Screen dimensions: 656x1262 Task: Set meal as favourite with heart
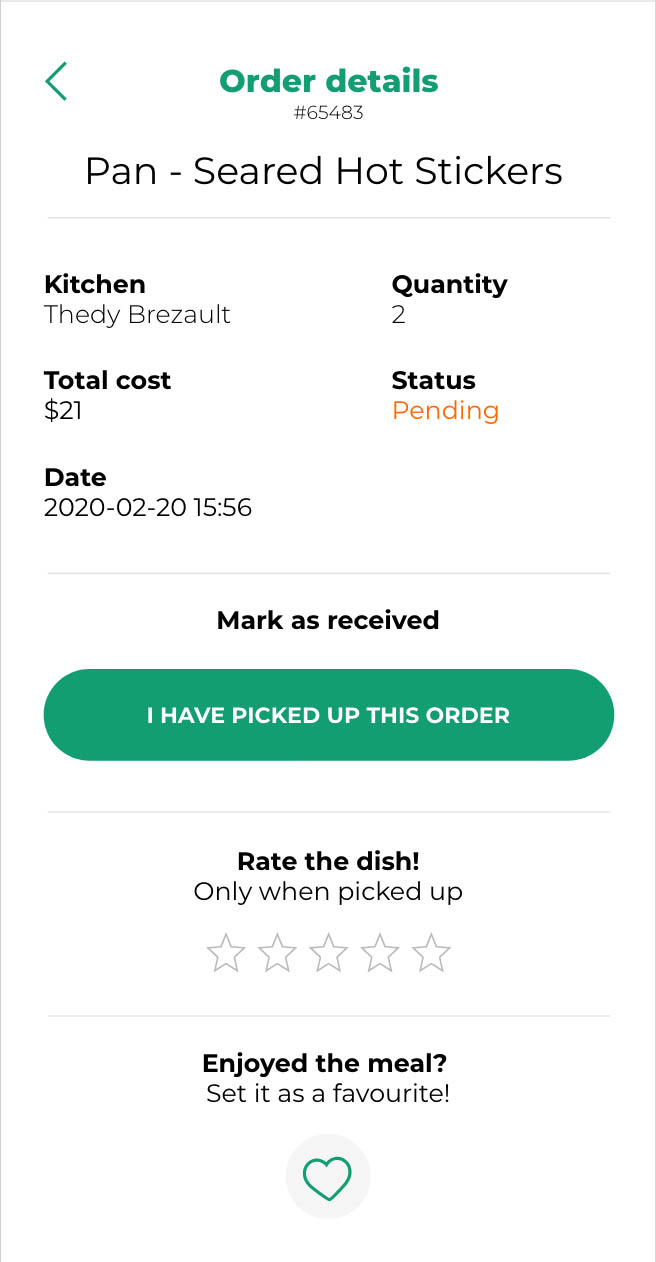coord(328,1177)
